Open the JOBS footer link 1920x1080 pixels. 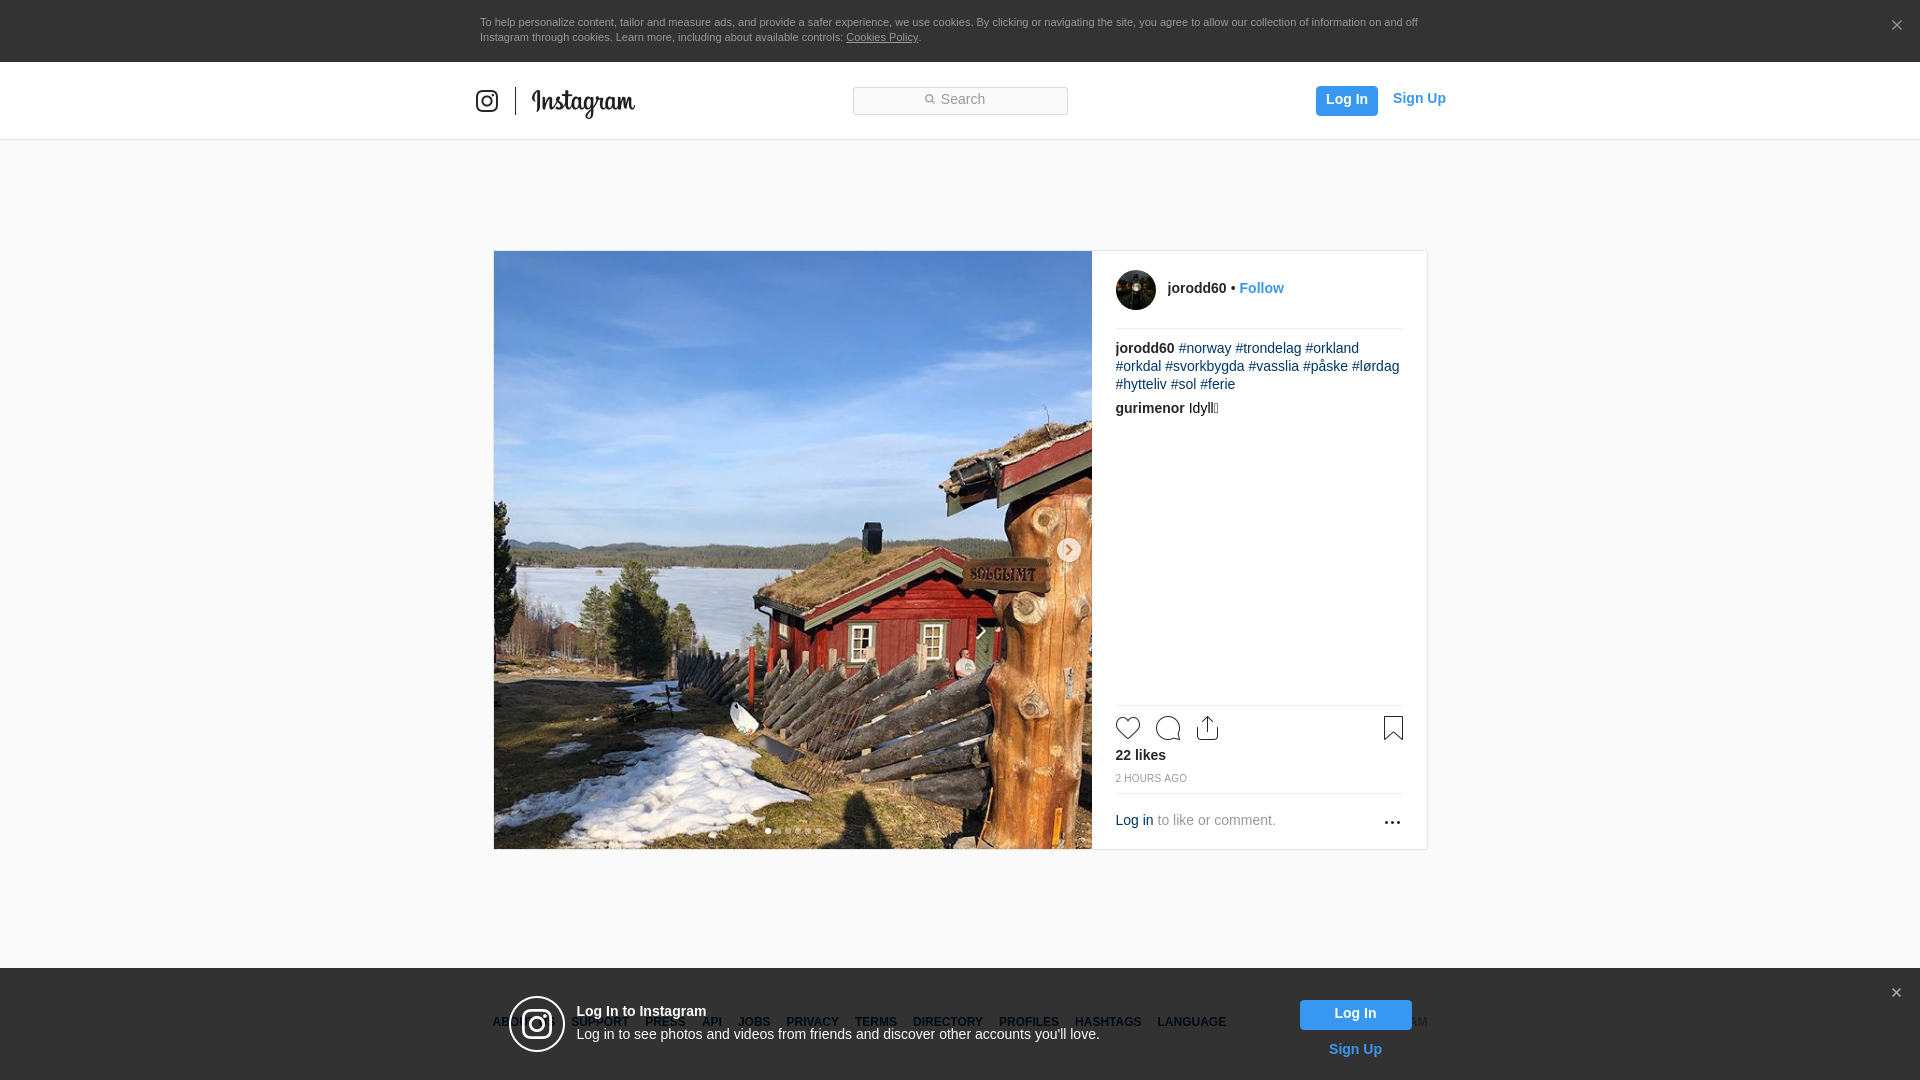click(754, 1022)
